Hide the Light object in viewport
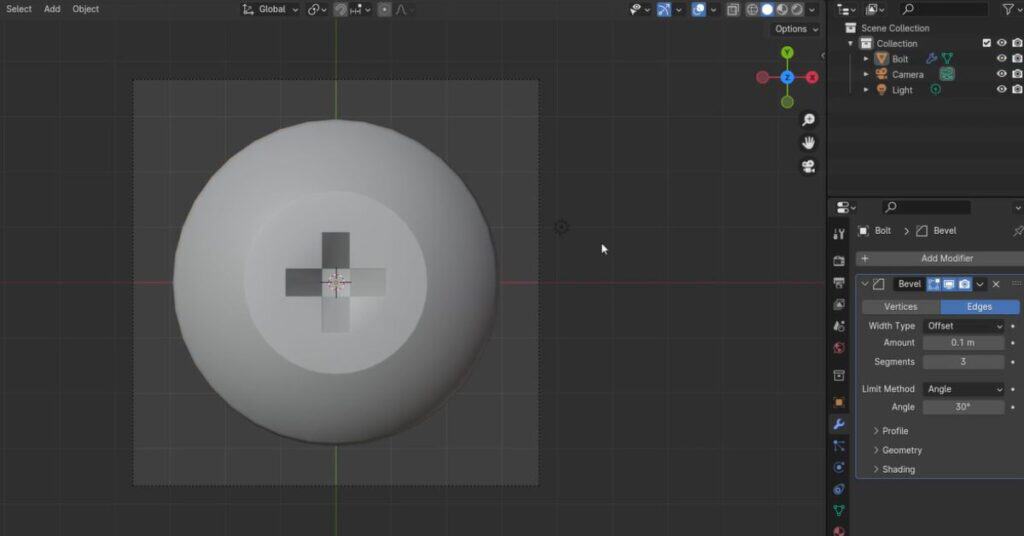The height and width of the screenshot is (536, 1024). (x=1001, y=89)
